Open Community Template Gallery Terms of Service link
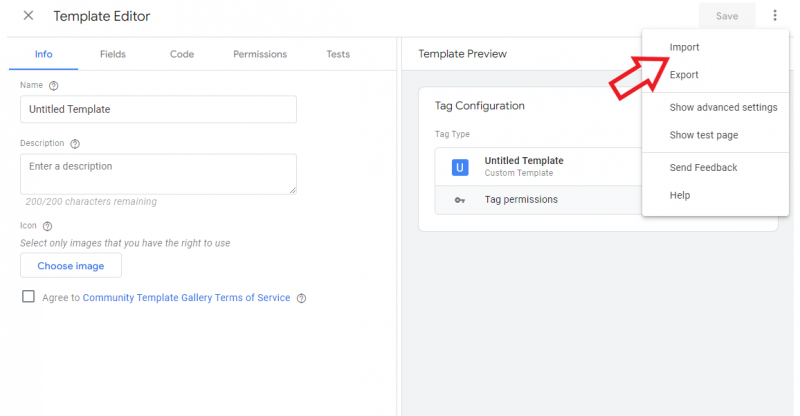Viewport: 800px width, 416px height. click(186, 298)
